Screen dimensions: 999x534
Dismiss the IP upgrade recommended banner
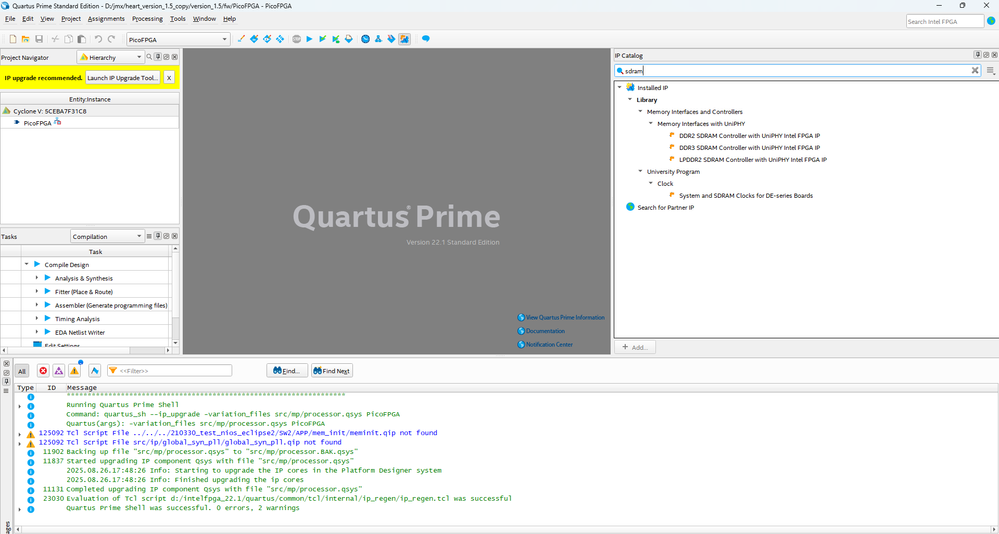[169, 78]
